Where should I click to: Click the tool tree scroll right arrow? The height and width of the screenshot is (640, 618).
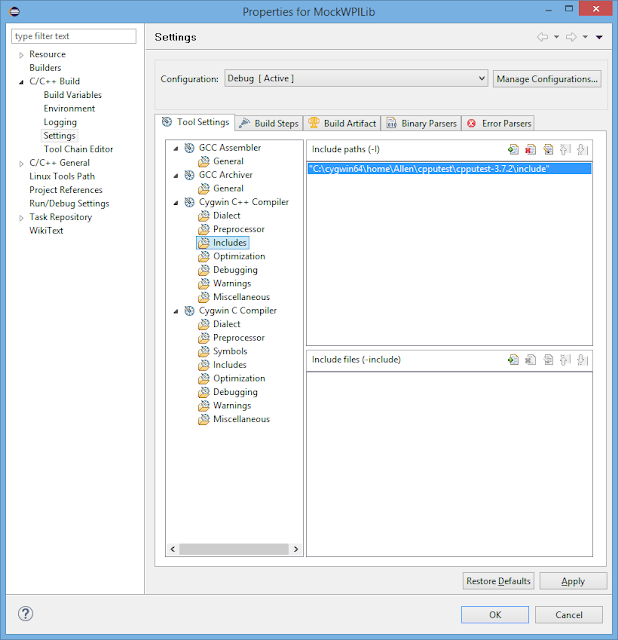pos(296,549)
